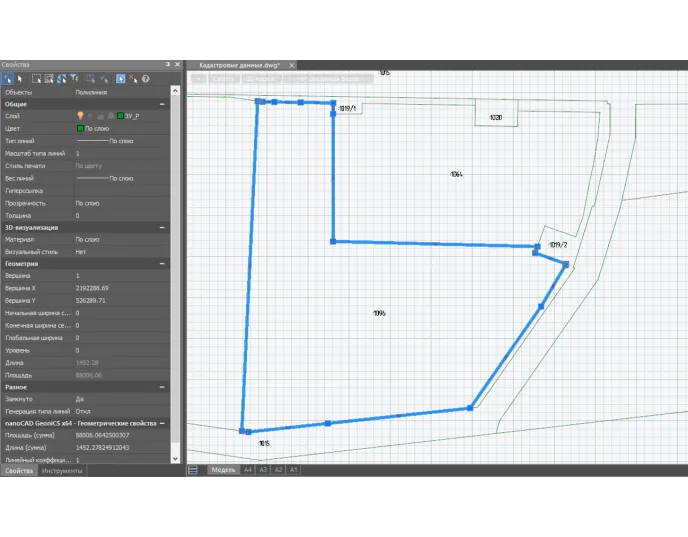Select the rectangular selection frame tool

[x=36, y=78]
